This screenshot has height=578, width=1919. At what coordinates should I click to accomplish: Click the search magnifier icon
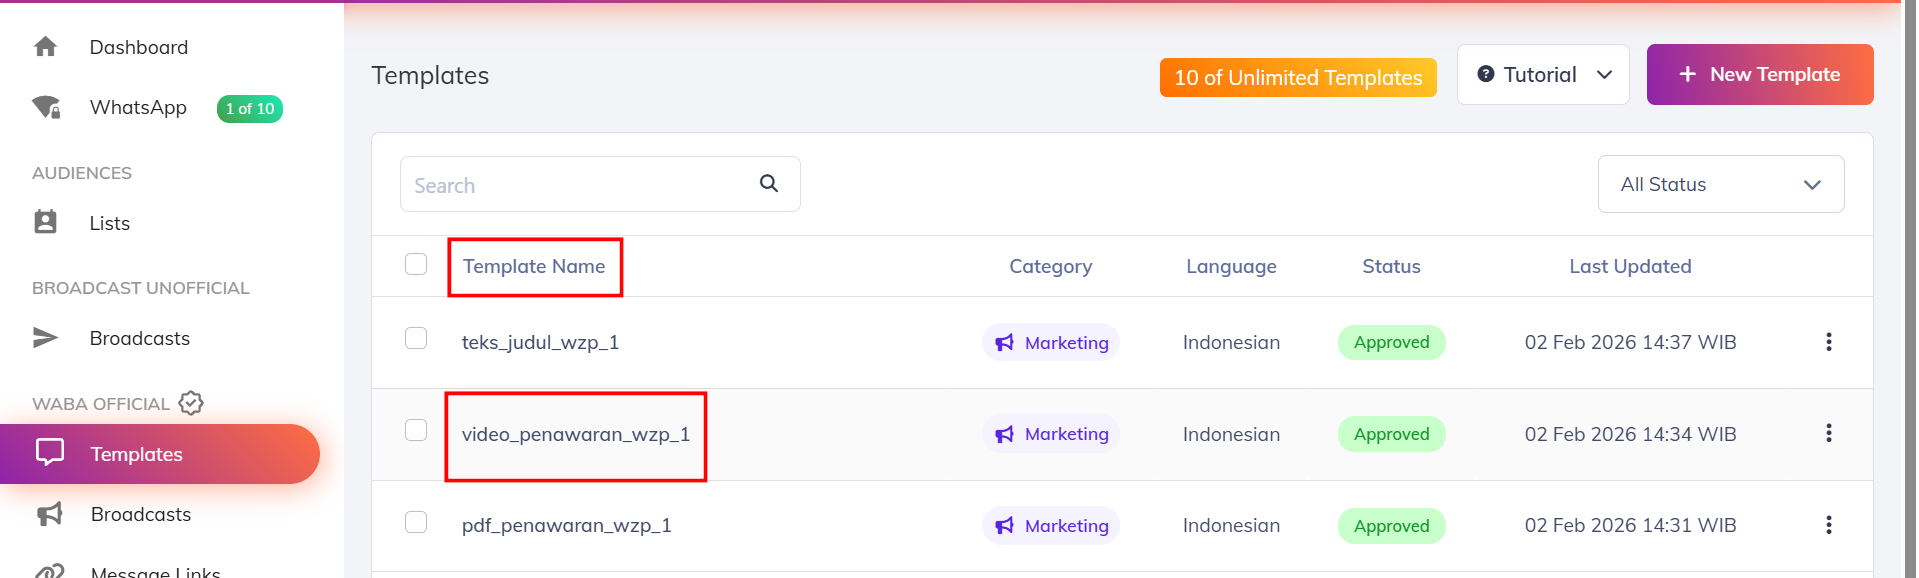click(768, 183)
